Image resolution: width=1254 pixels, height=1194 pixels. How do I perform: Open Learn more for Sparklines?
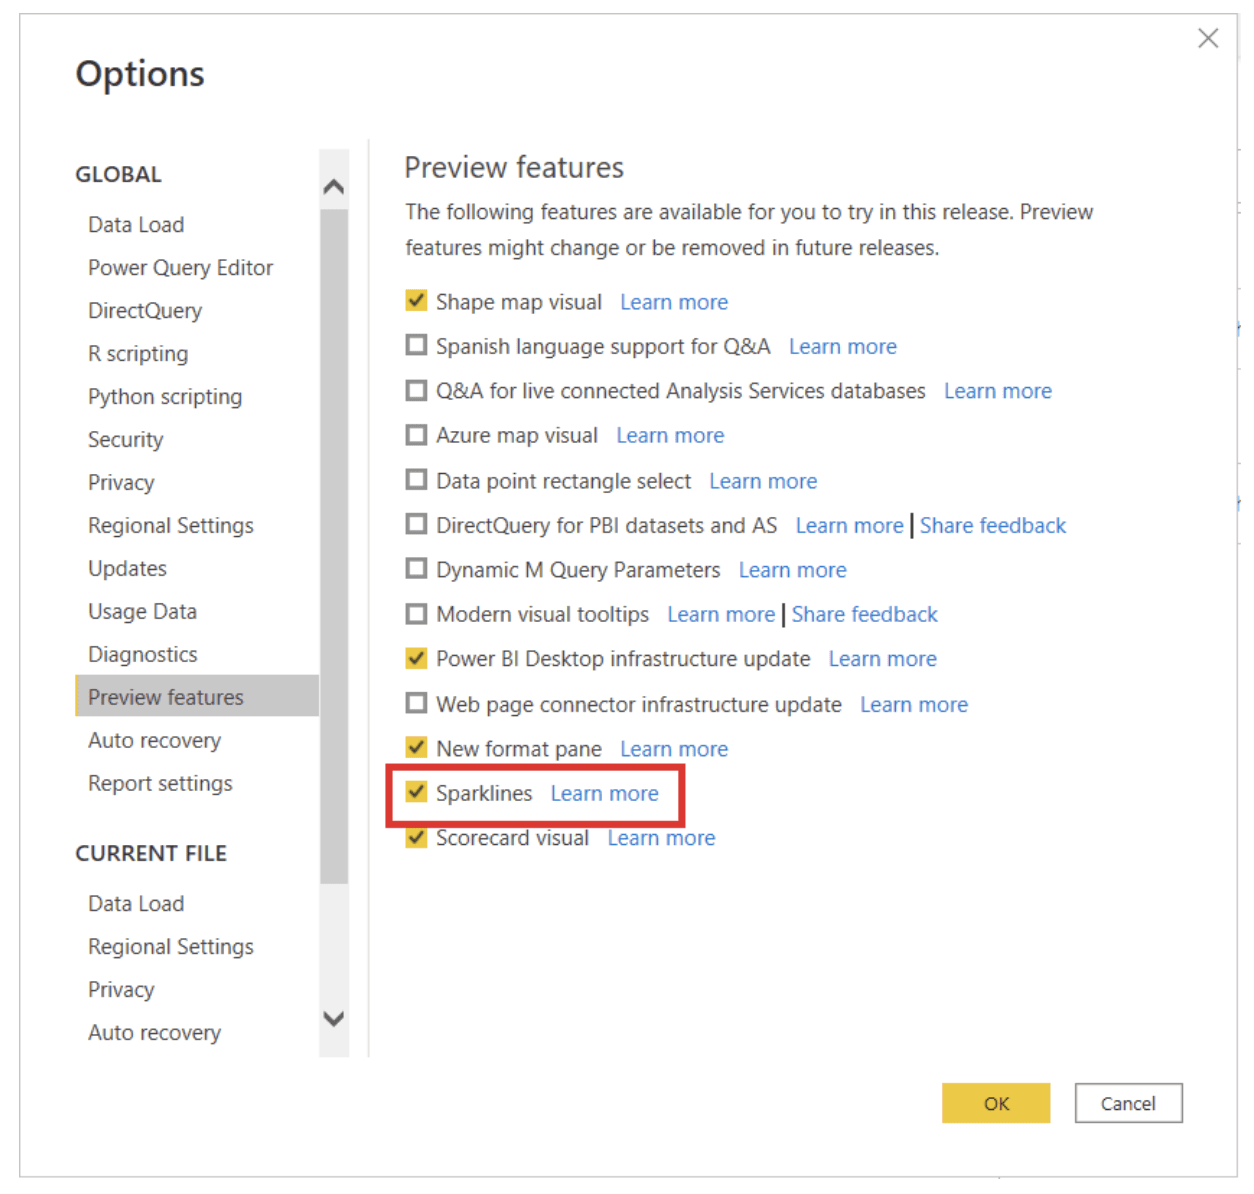point(604,792)
